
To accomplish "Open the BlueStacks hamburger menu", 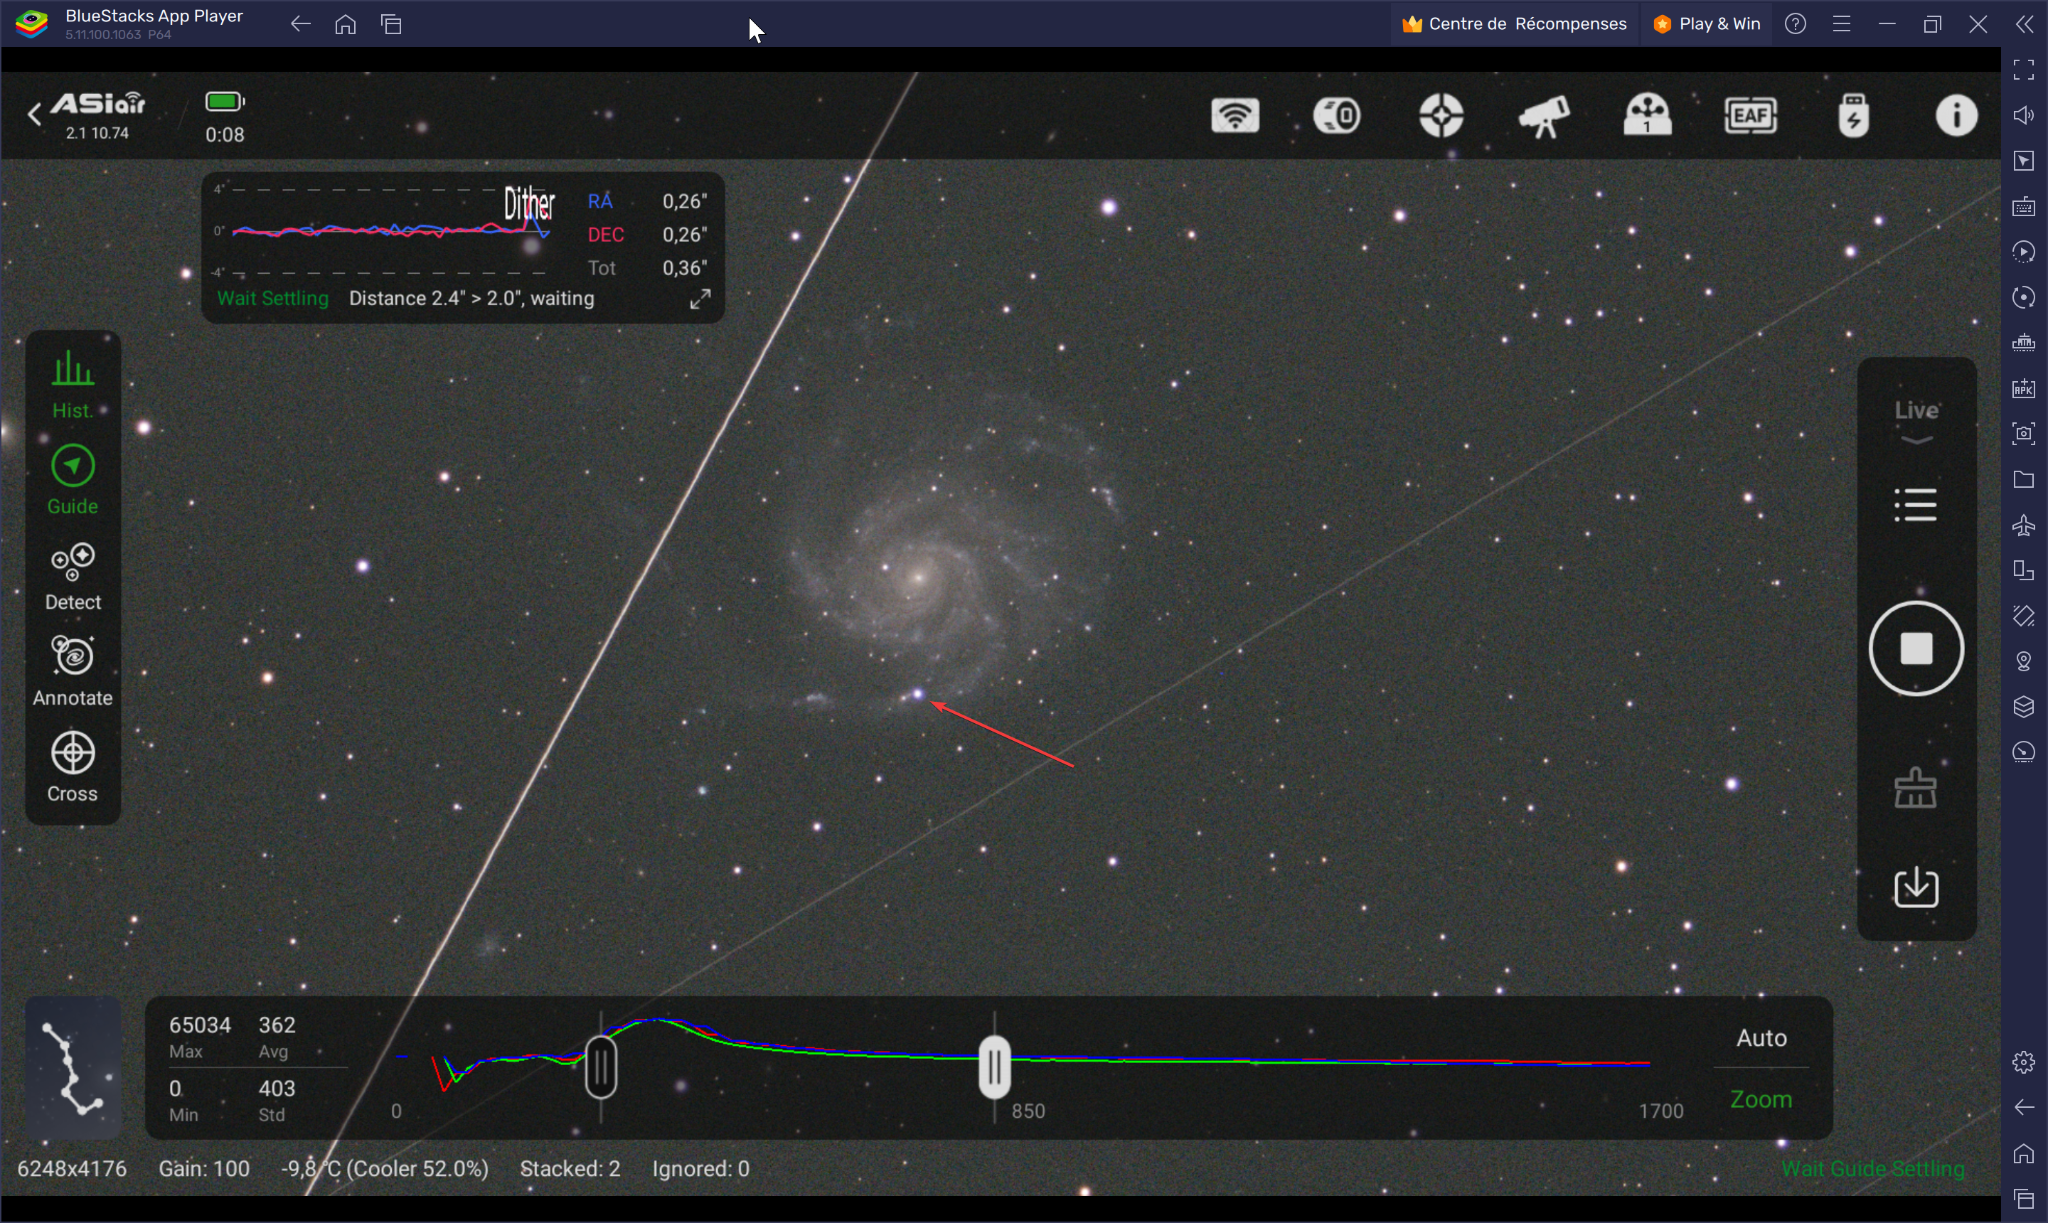I will (1841, 24).
